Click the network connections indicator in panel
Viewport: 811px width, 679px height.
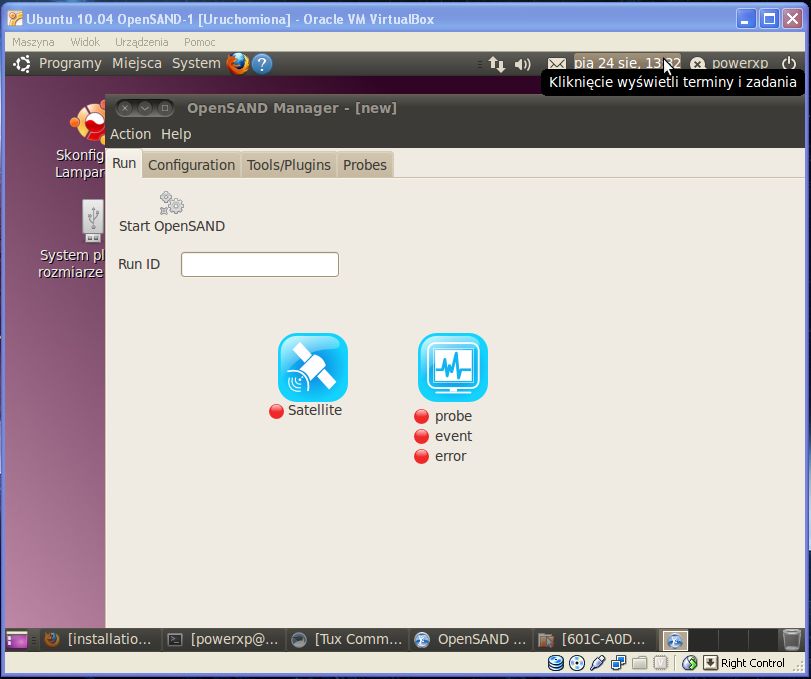[x=497, y=64]
